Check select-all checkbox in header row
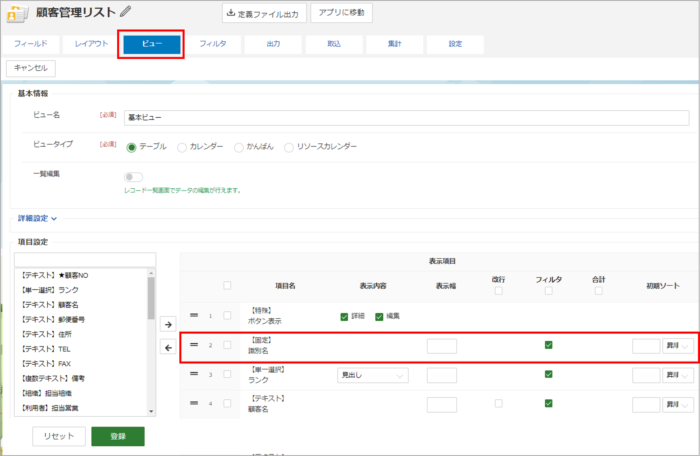This screenshot has height=456, width=700. (227, 285)
